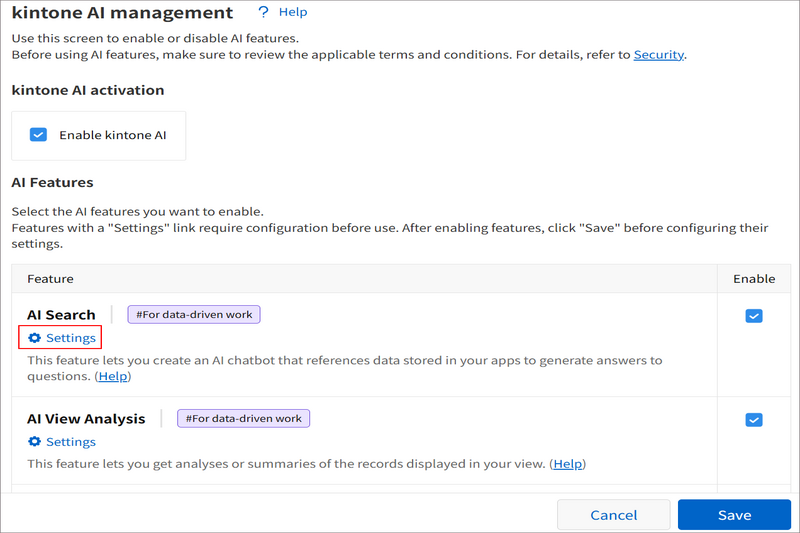Open the Help link in AI Search description
800x533 pixels.
113,376
